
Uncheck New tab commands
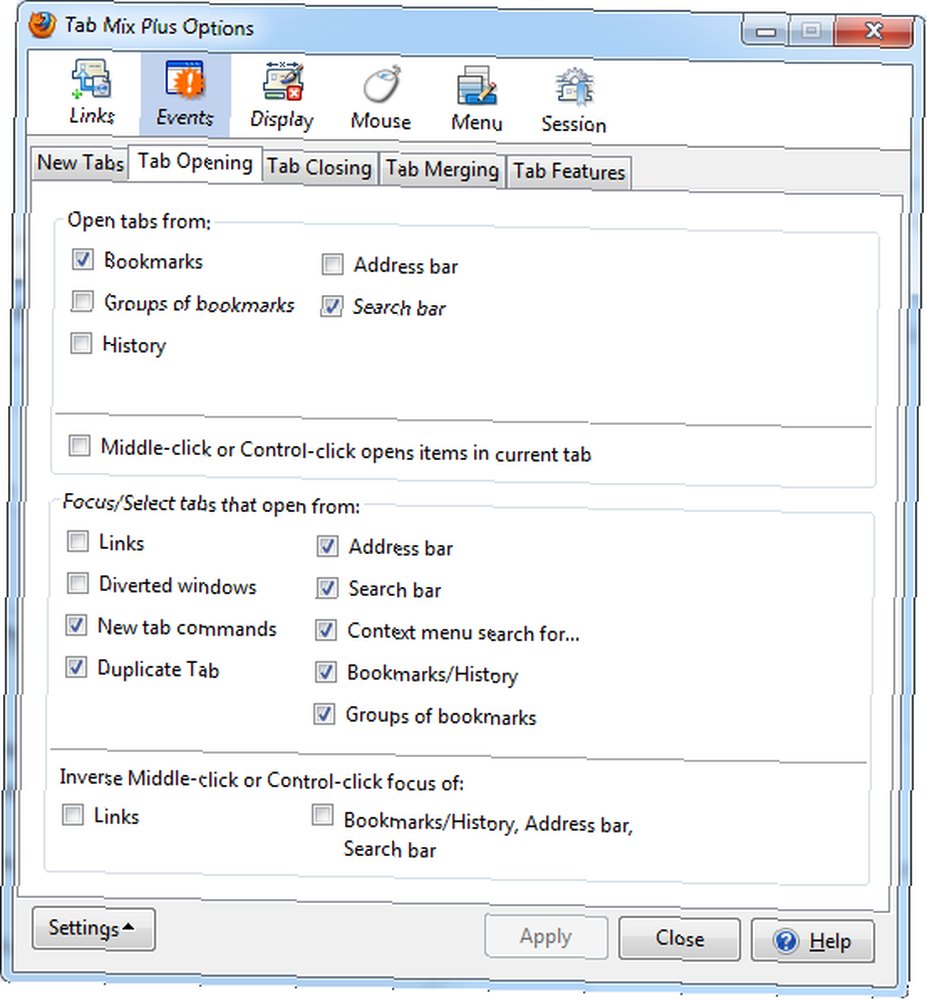77,625
